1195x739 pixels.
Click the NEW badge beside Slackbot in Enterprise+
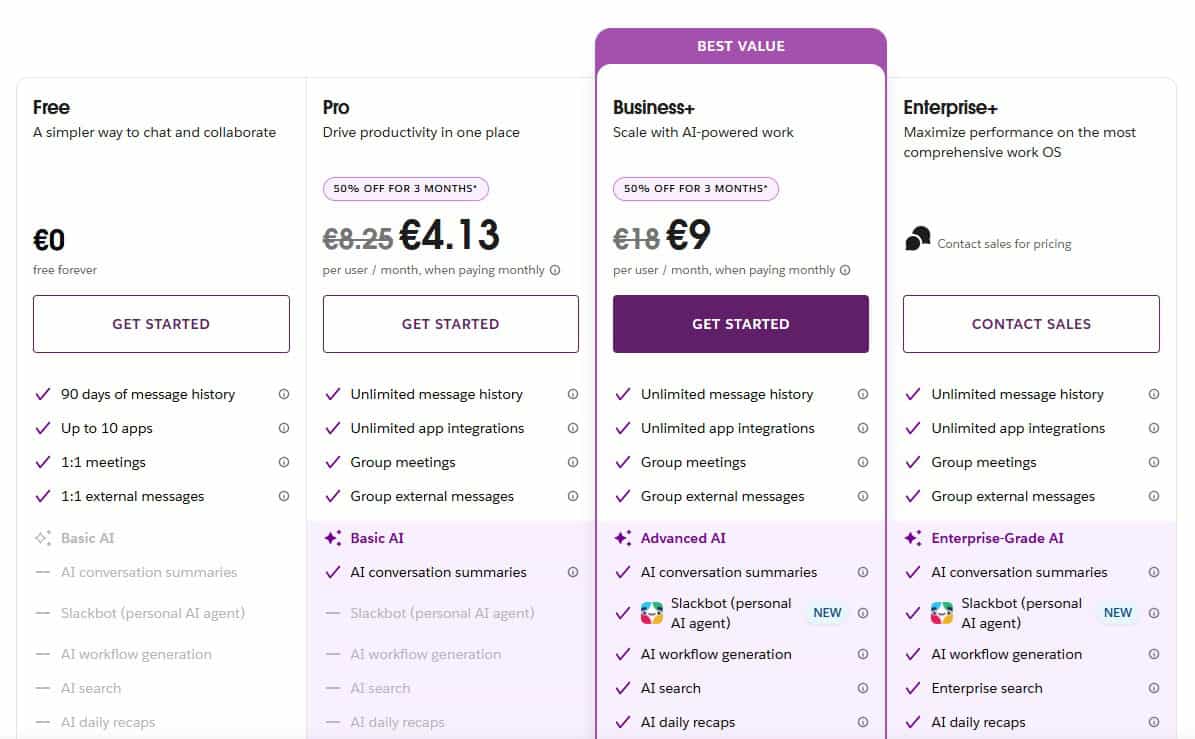pyautogui.click(x=1117, y=612)
